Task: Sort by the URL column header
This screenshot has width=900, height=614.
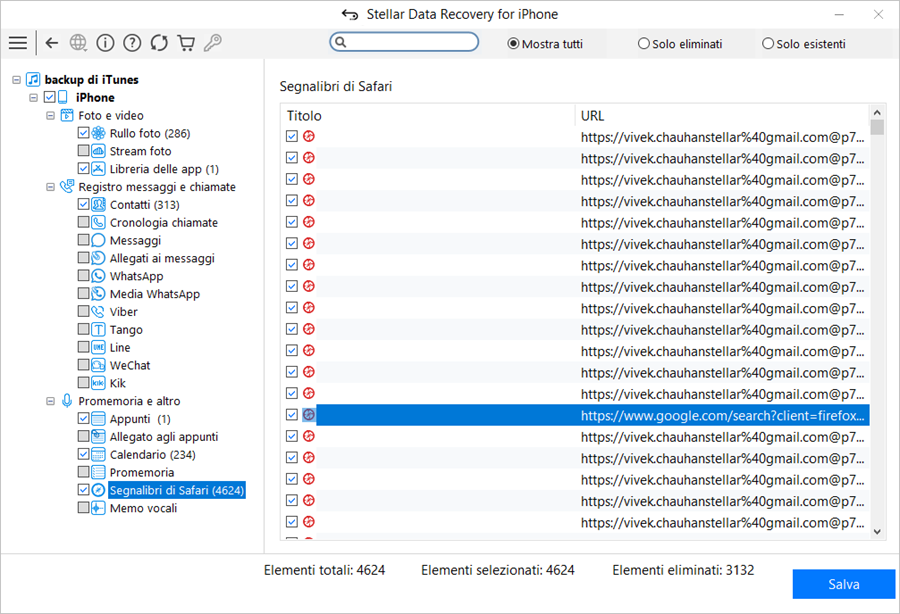Action: tap(592, 116)
